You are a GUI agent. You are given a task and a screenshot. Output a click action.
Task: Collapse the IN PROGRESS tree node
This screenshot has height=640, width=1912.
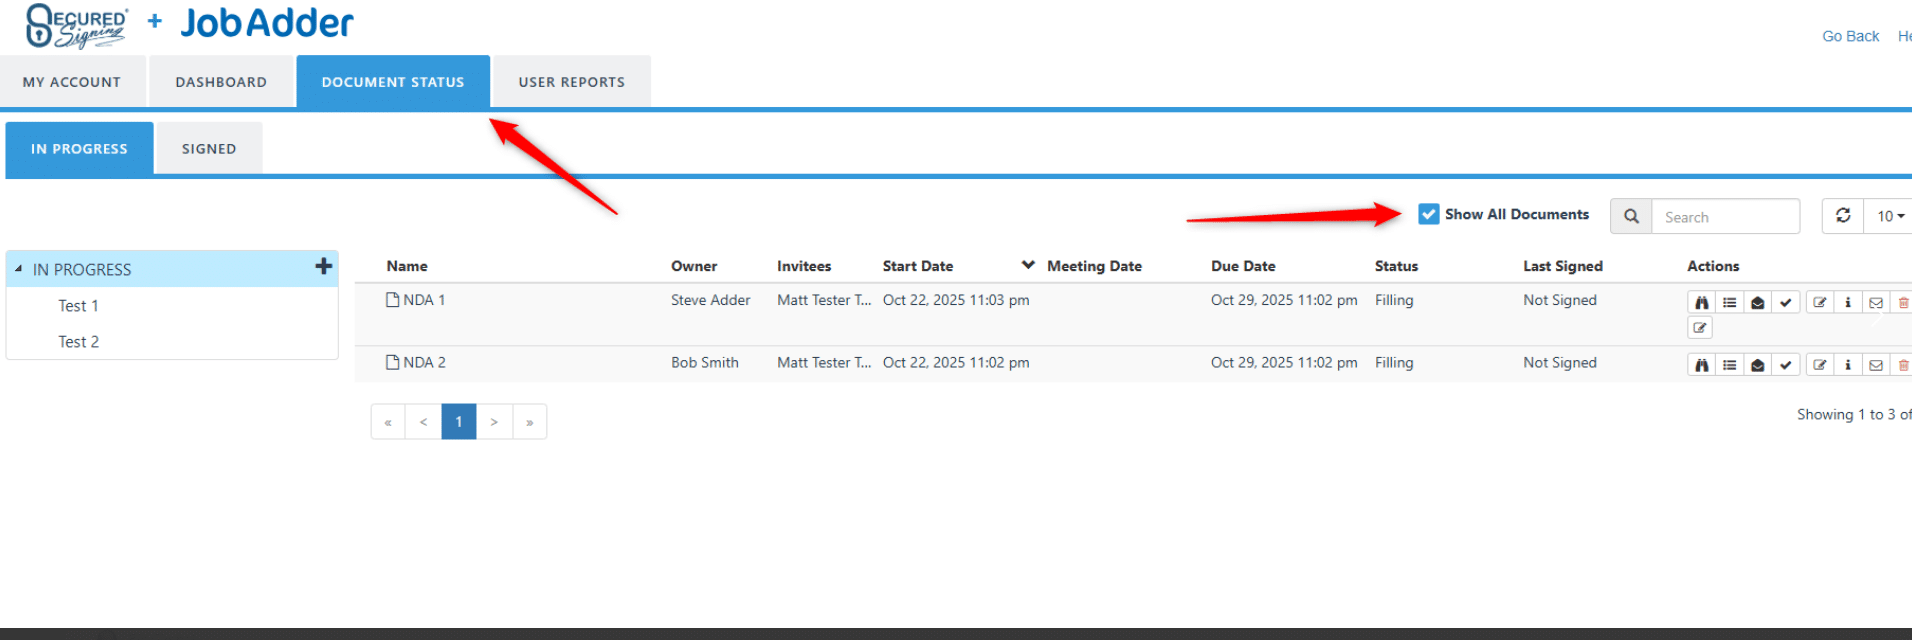(x=18, y=269)
